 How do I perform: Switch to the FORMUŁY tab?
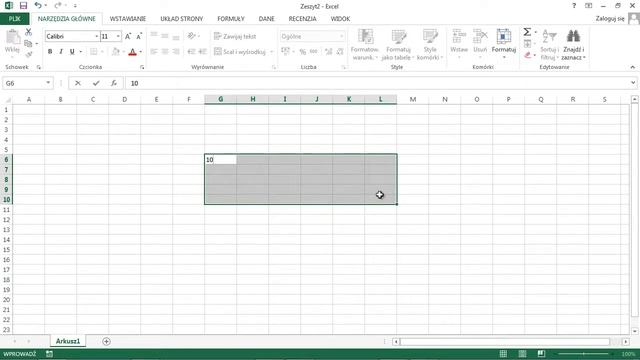coord(231,19)
